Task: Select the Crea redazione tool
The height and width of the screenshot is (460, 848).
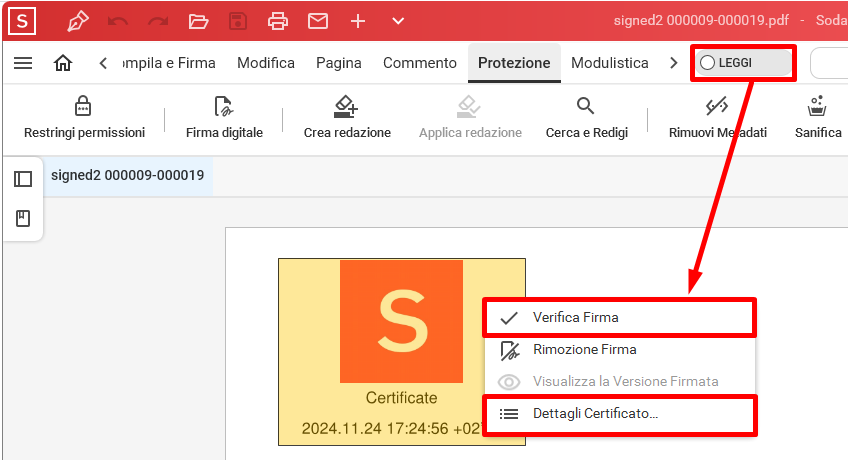Action: (347, 117)
